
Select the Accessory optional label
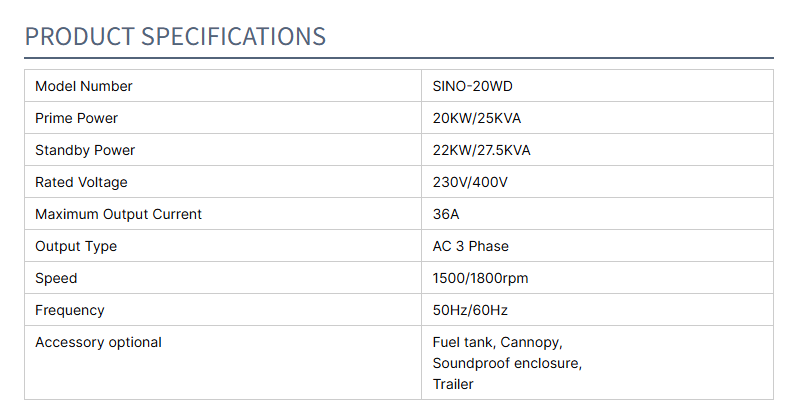(x=98, y=342)
